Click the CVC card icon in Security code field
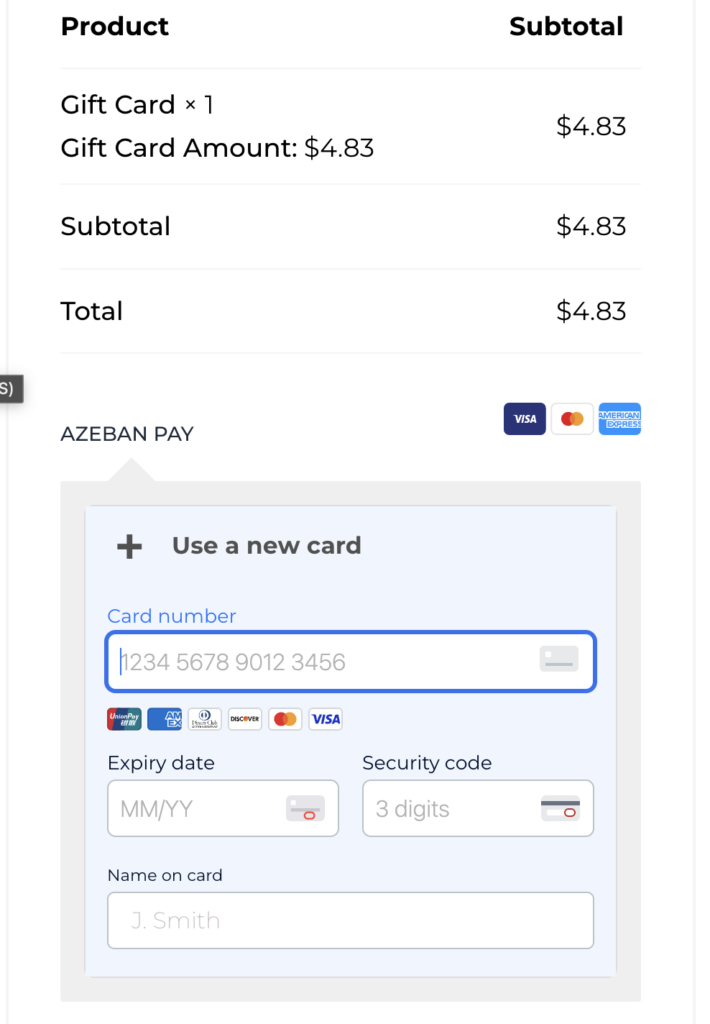 point(560,808)
